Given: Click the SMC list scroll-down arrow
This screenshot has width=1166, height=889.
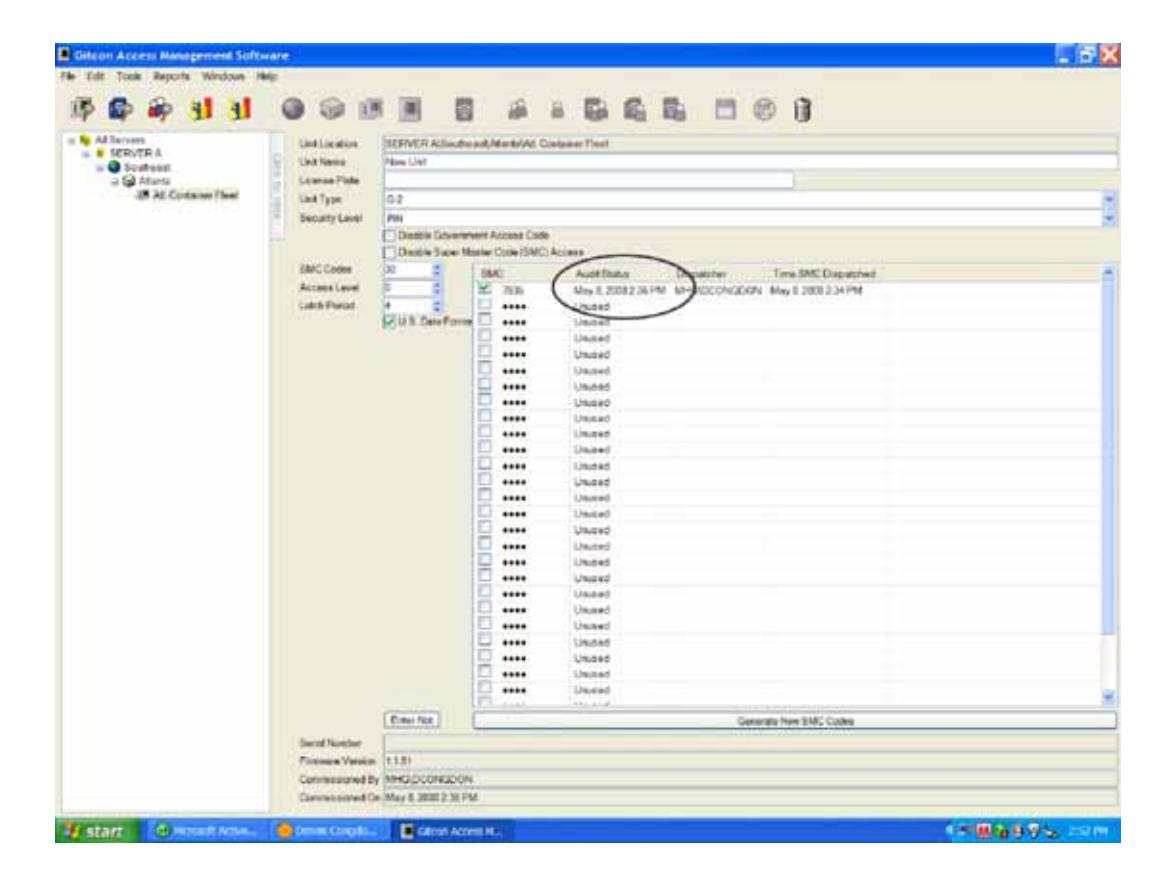Looking at the screenshot, I should coord(1108,697).
